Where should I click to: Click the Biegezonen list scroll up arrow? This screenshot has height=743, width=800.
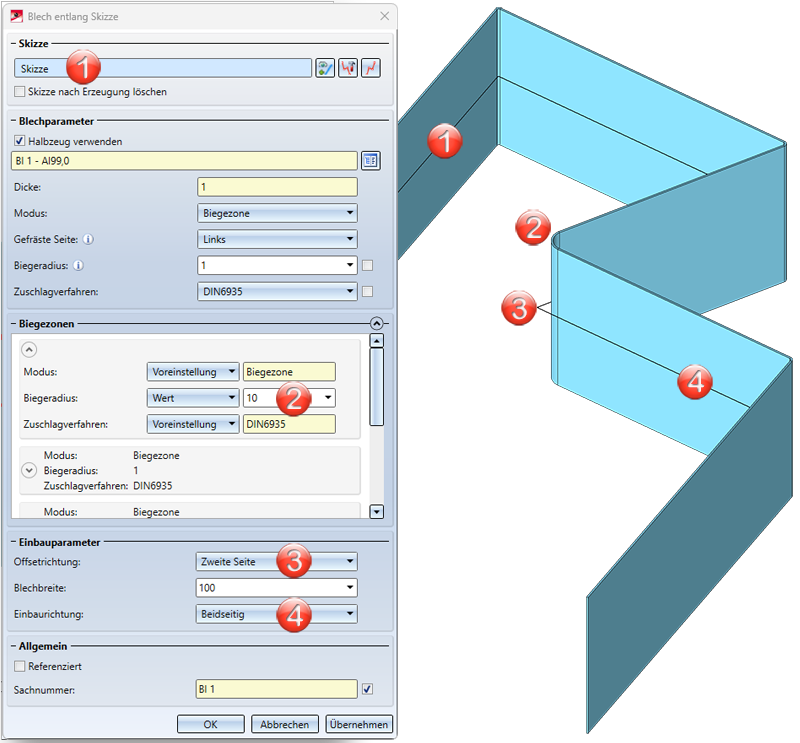[377, 341]
